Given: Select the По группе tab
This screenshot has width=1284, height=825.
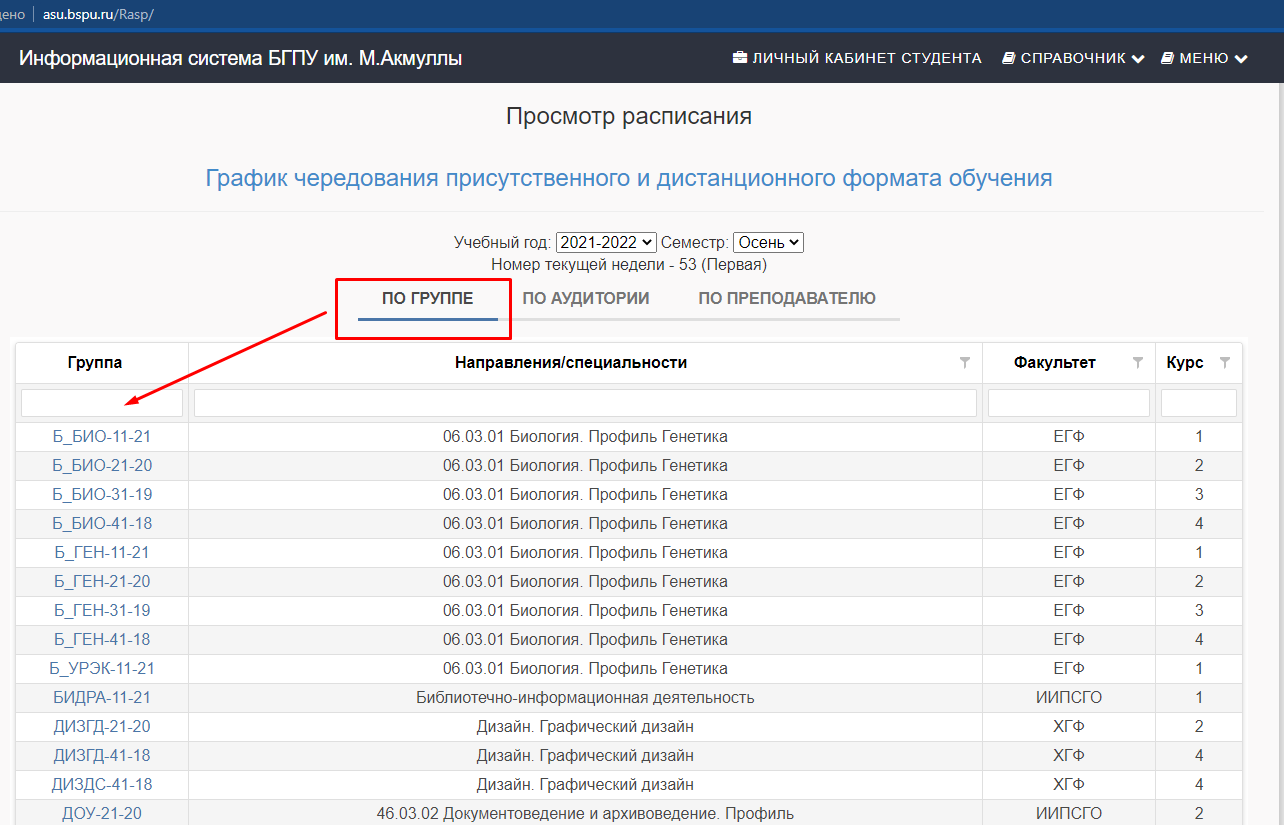Looking at the screenshot, I should point(427,298).
